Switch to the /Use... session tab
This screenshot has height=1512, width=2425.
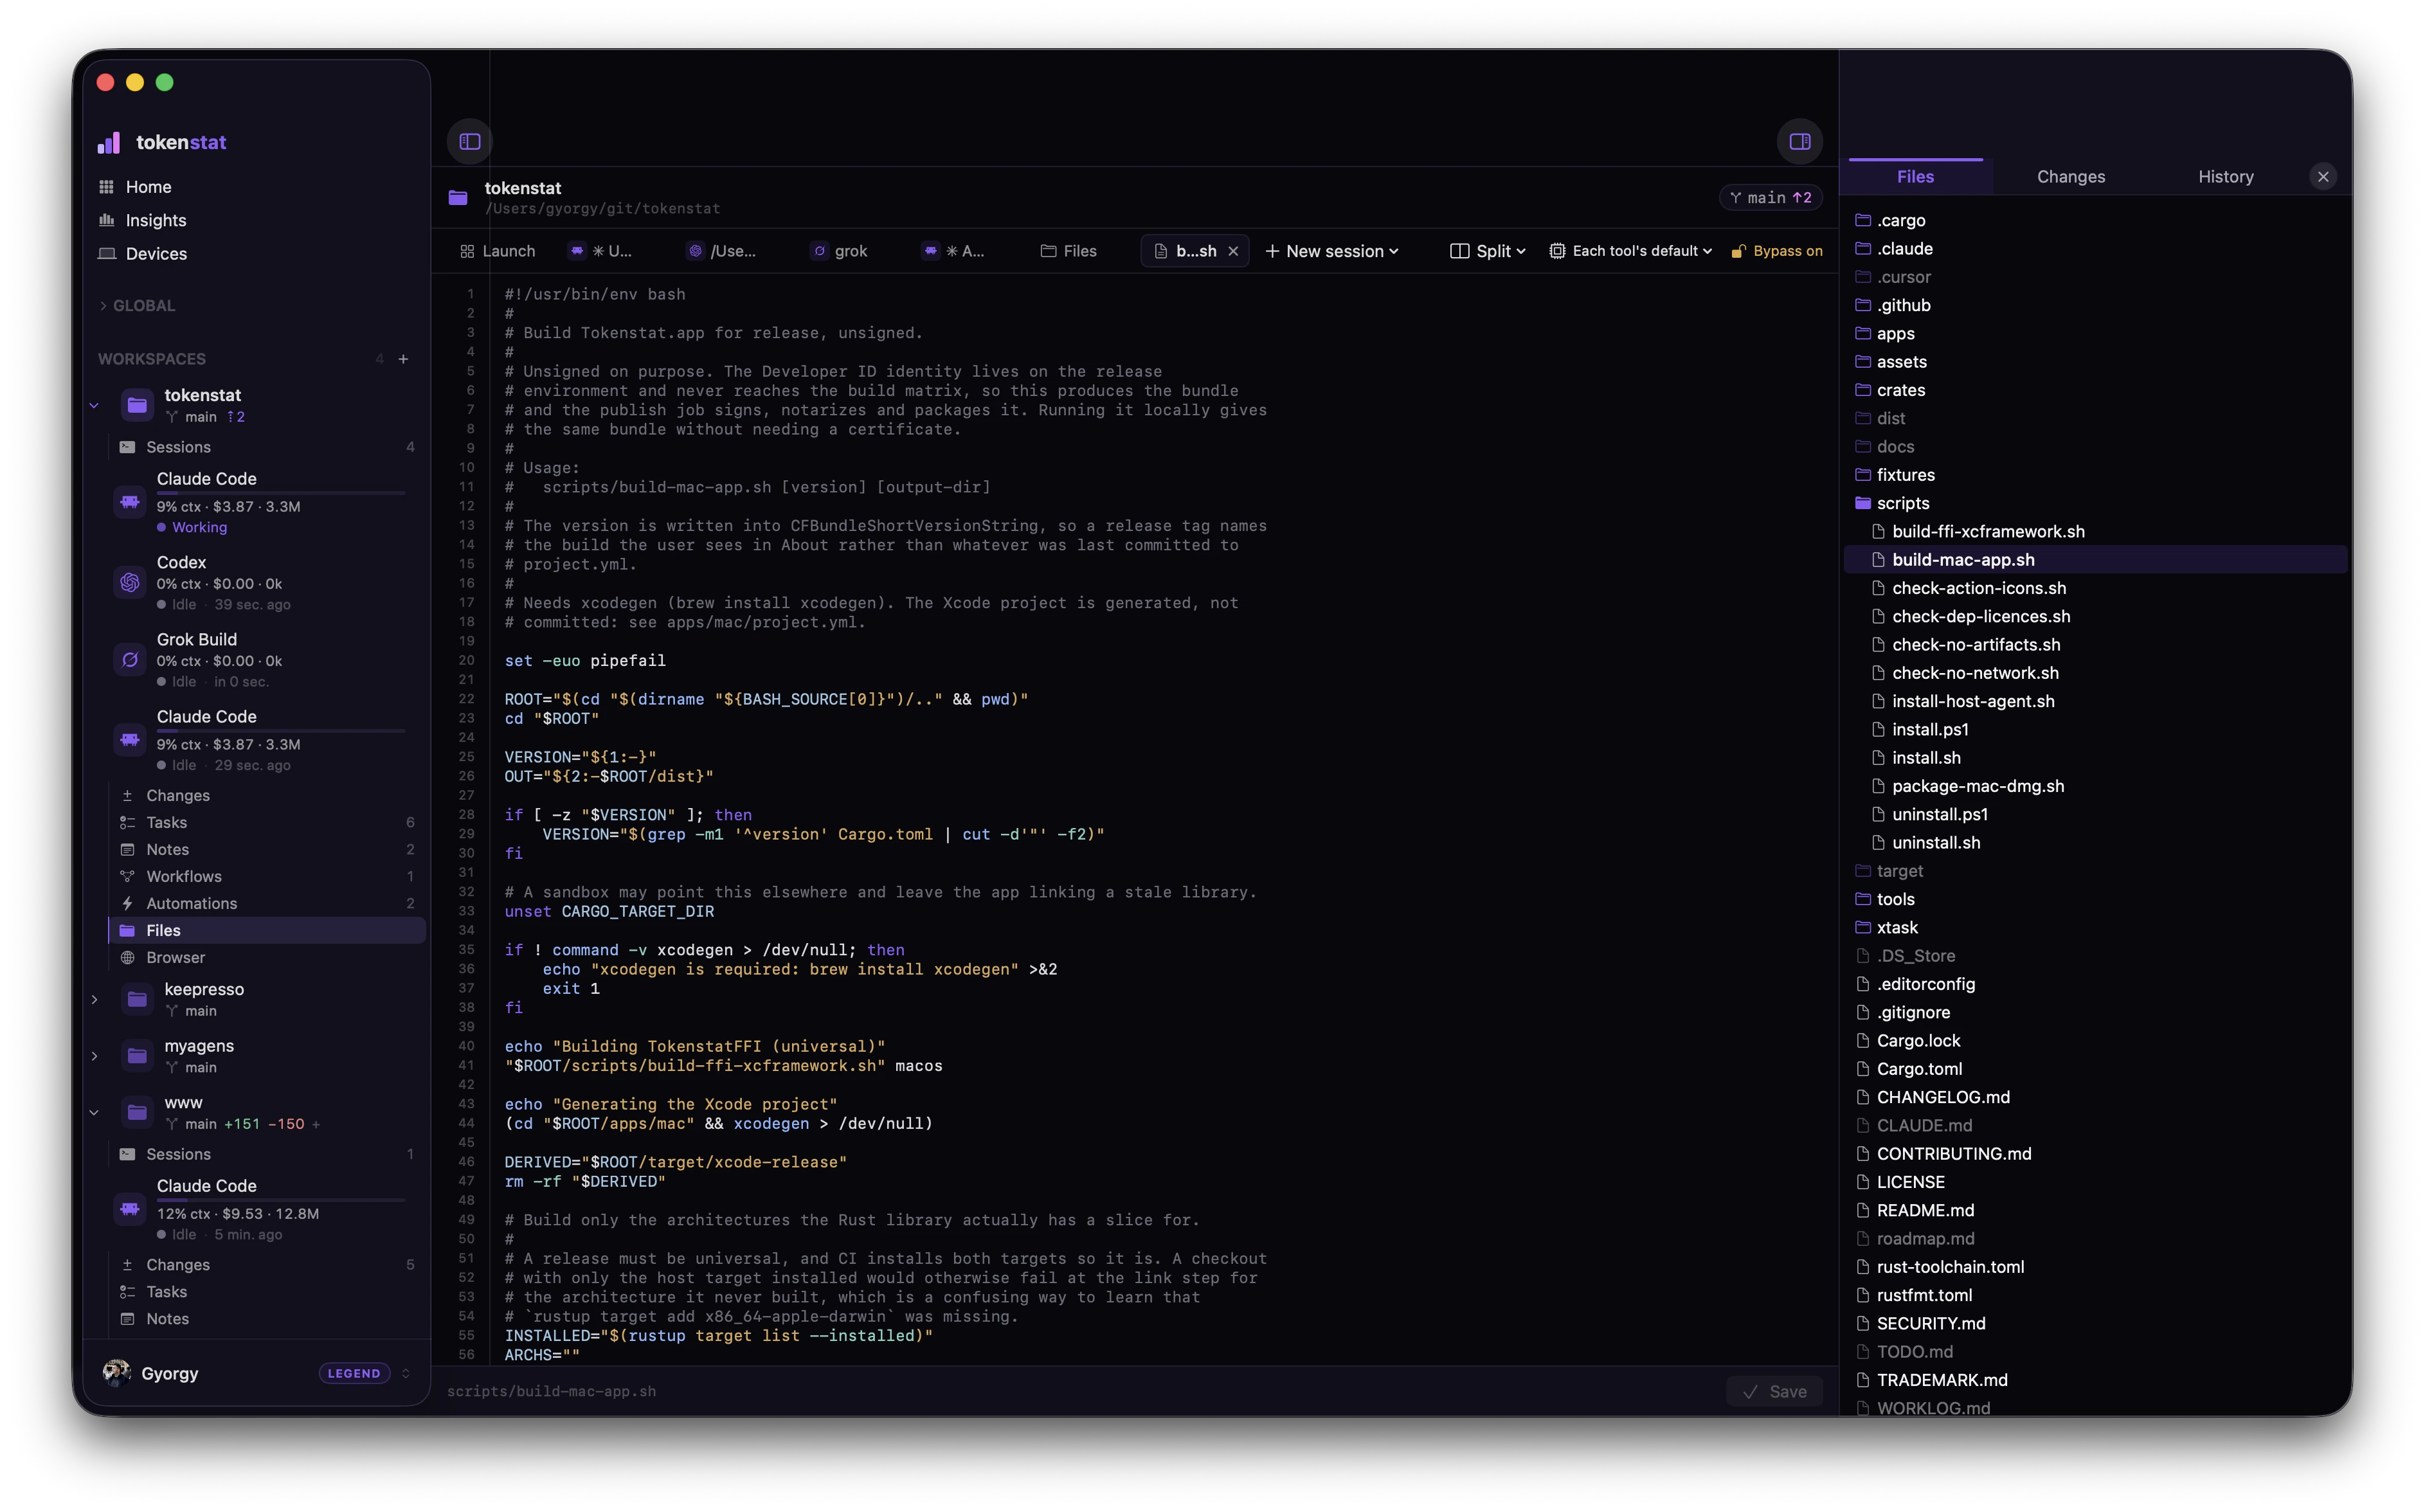[722, 251]
